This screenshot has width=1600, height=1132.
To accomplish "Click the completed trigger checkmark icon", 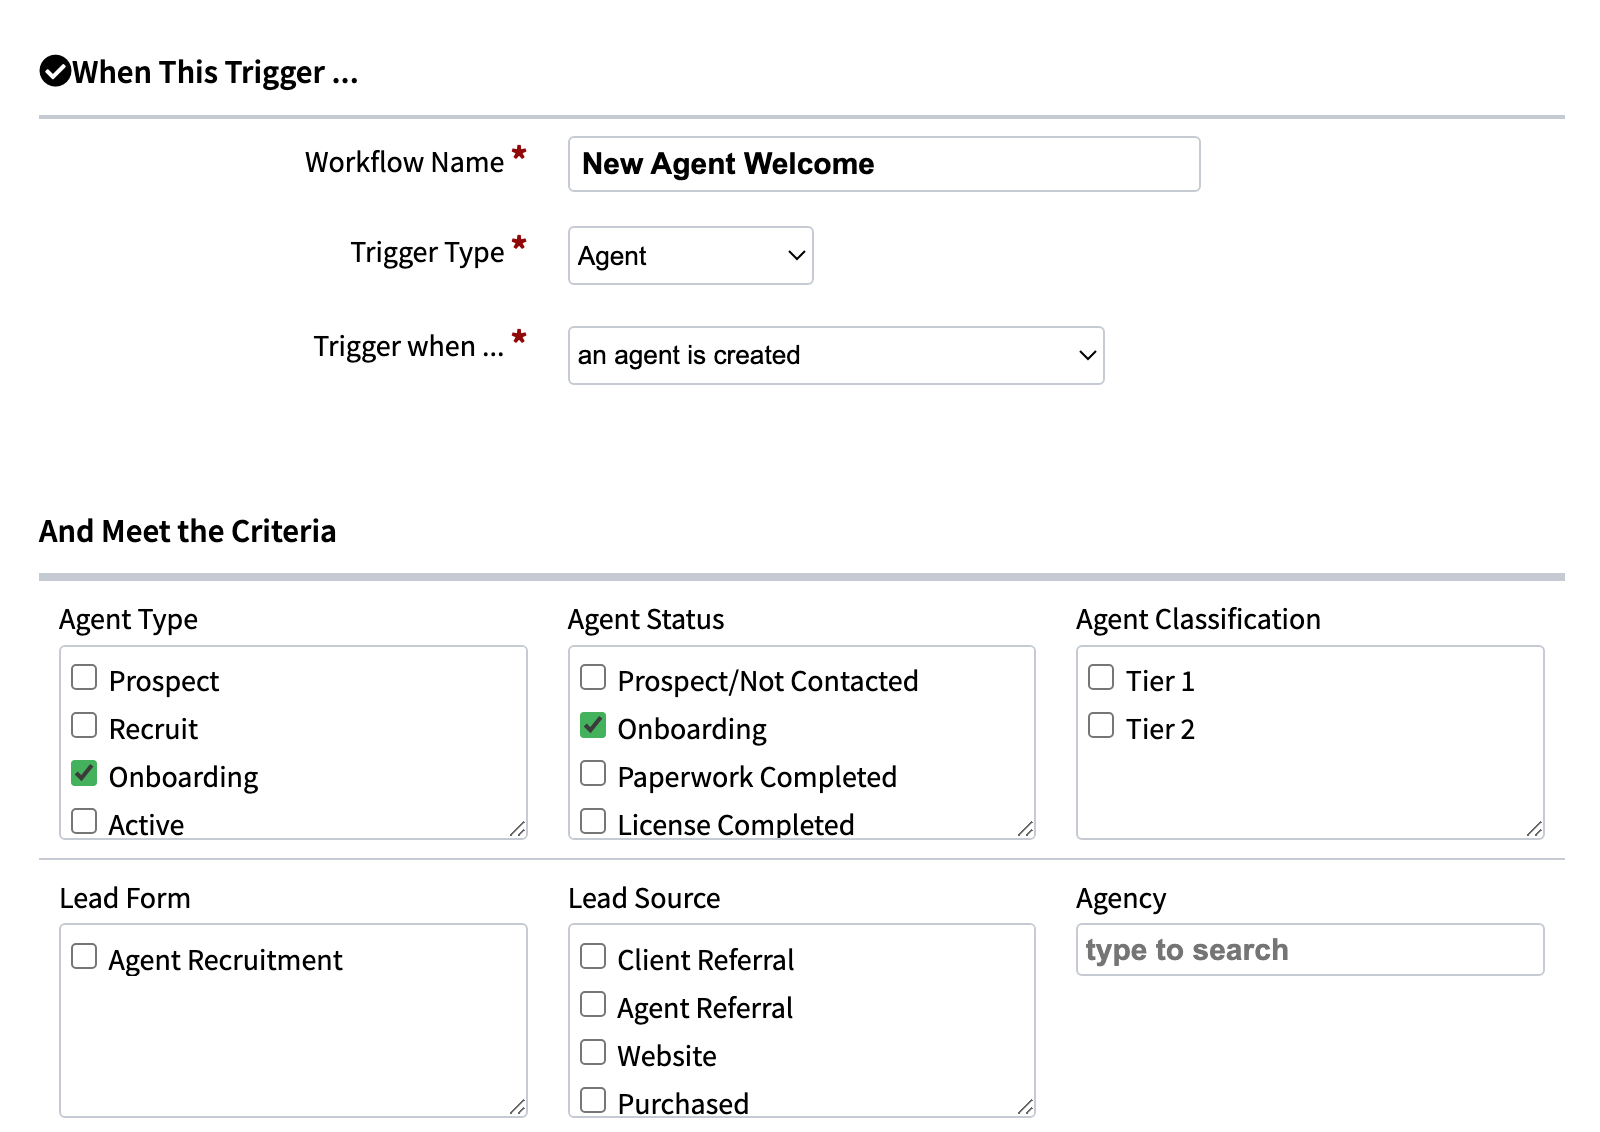I will point(55,70).
